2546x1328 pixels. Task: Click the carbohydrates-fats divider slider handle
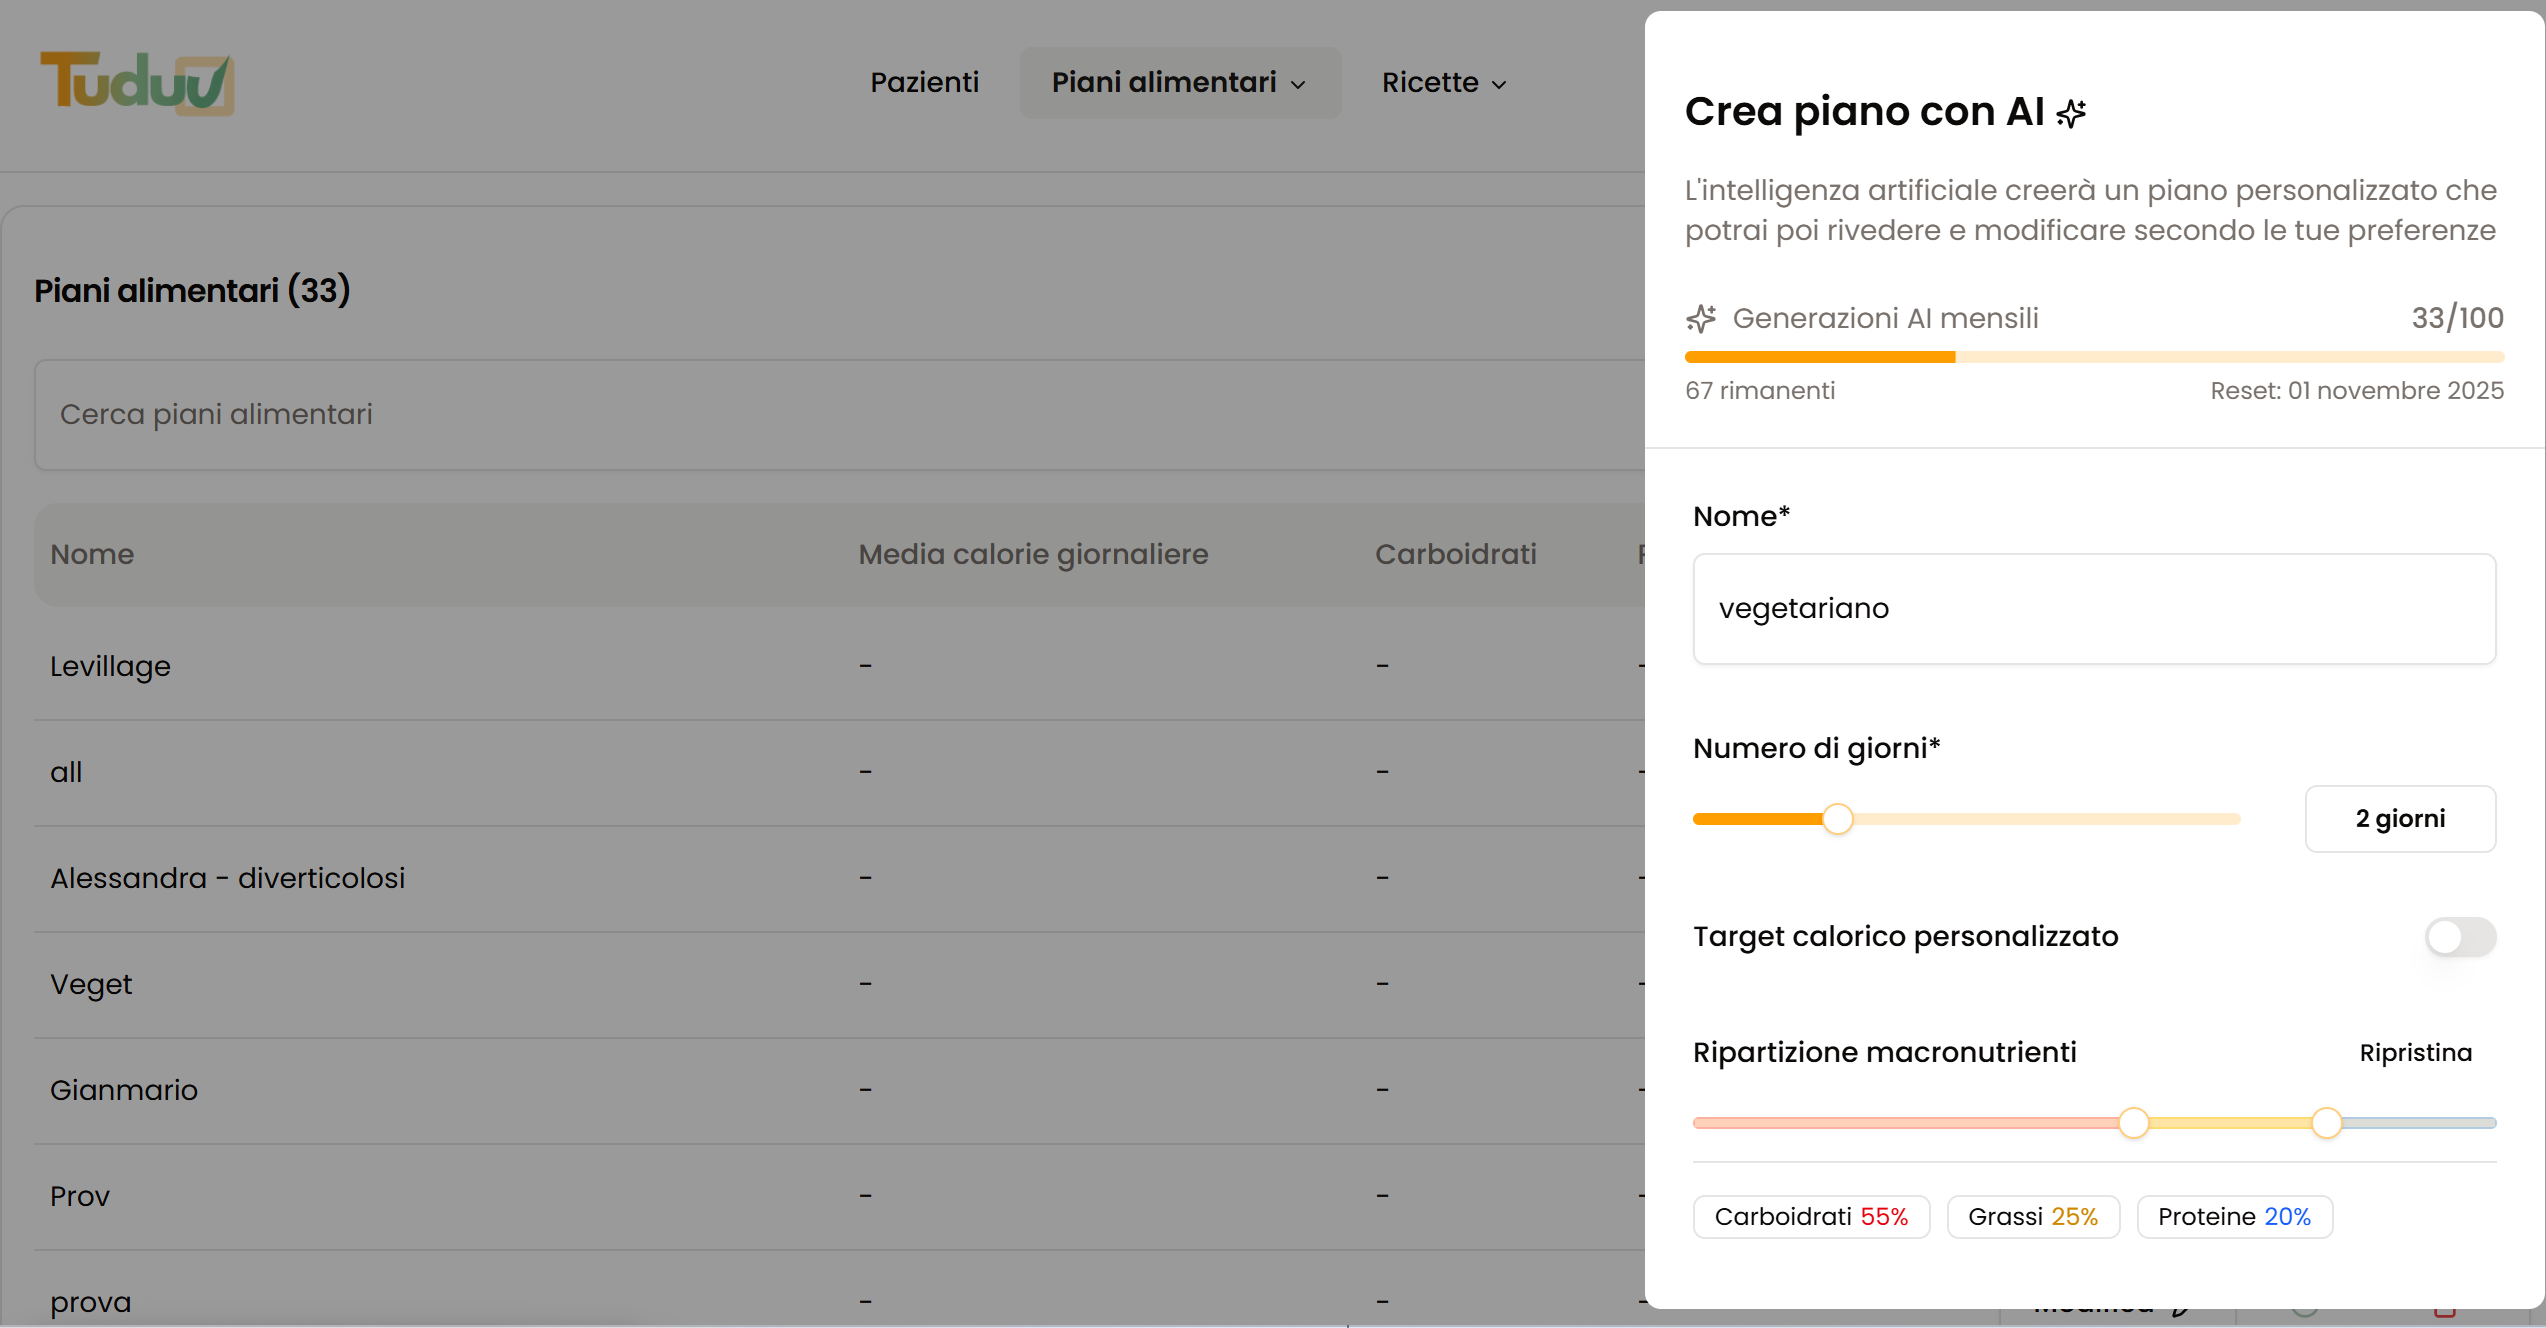[x=2133, y=1123]
